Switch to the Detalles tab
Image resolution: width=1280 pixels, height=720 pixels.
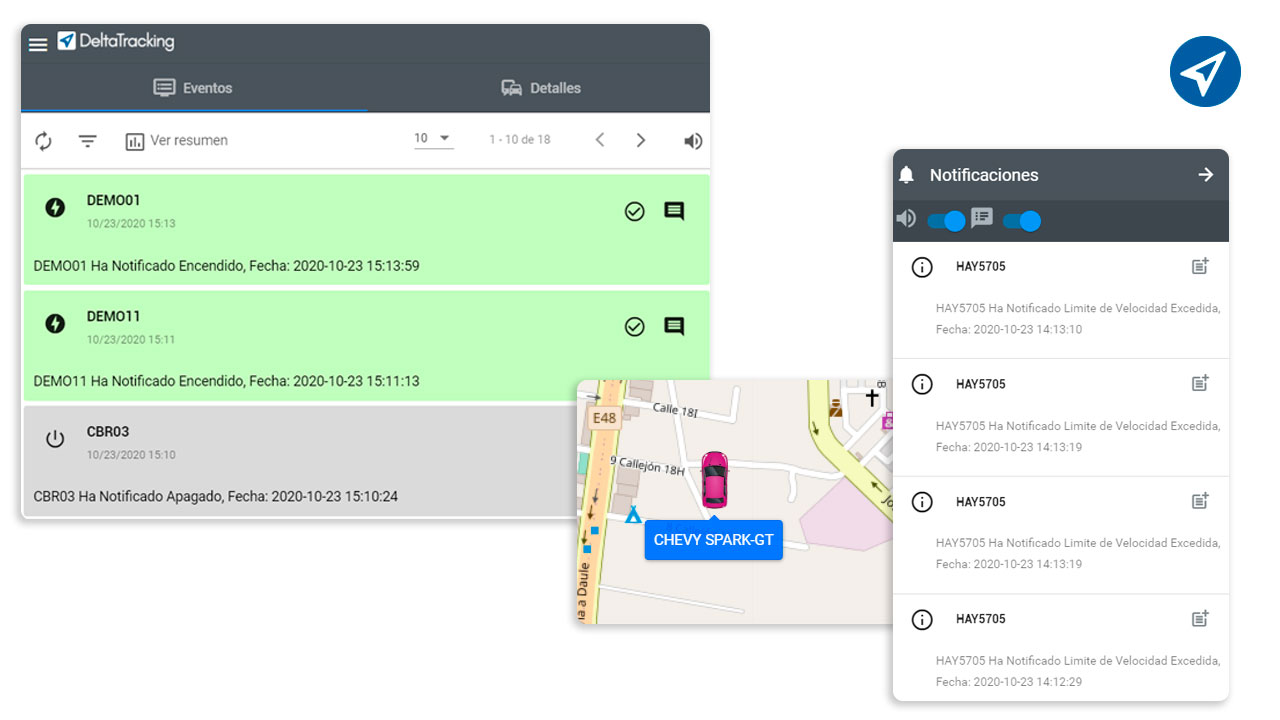541,88
